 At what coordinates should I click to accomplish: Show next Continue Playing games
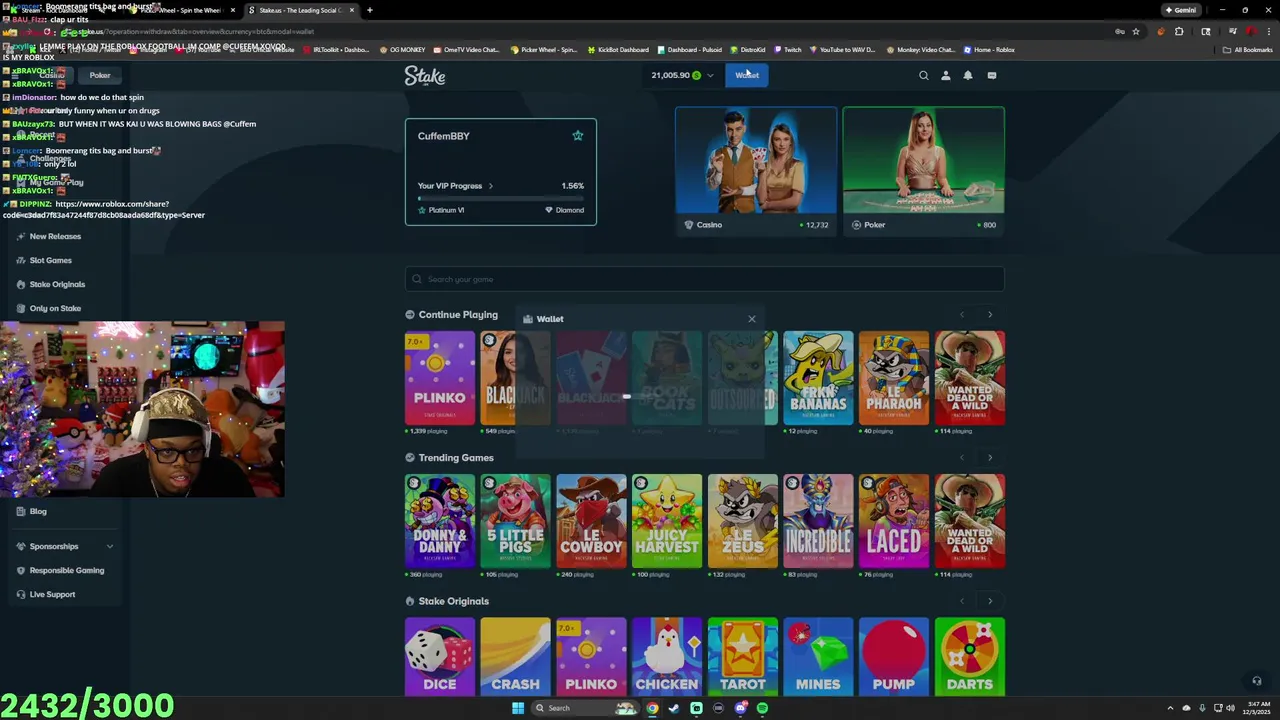pos(990,315)
